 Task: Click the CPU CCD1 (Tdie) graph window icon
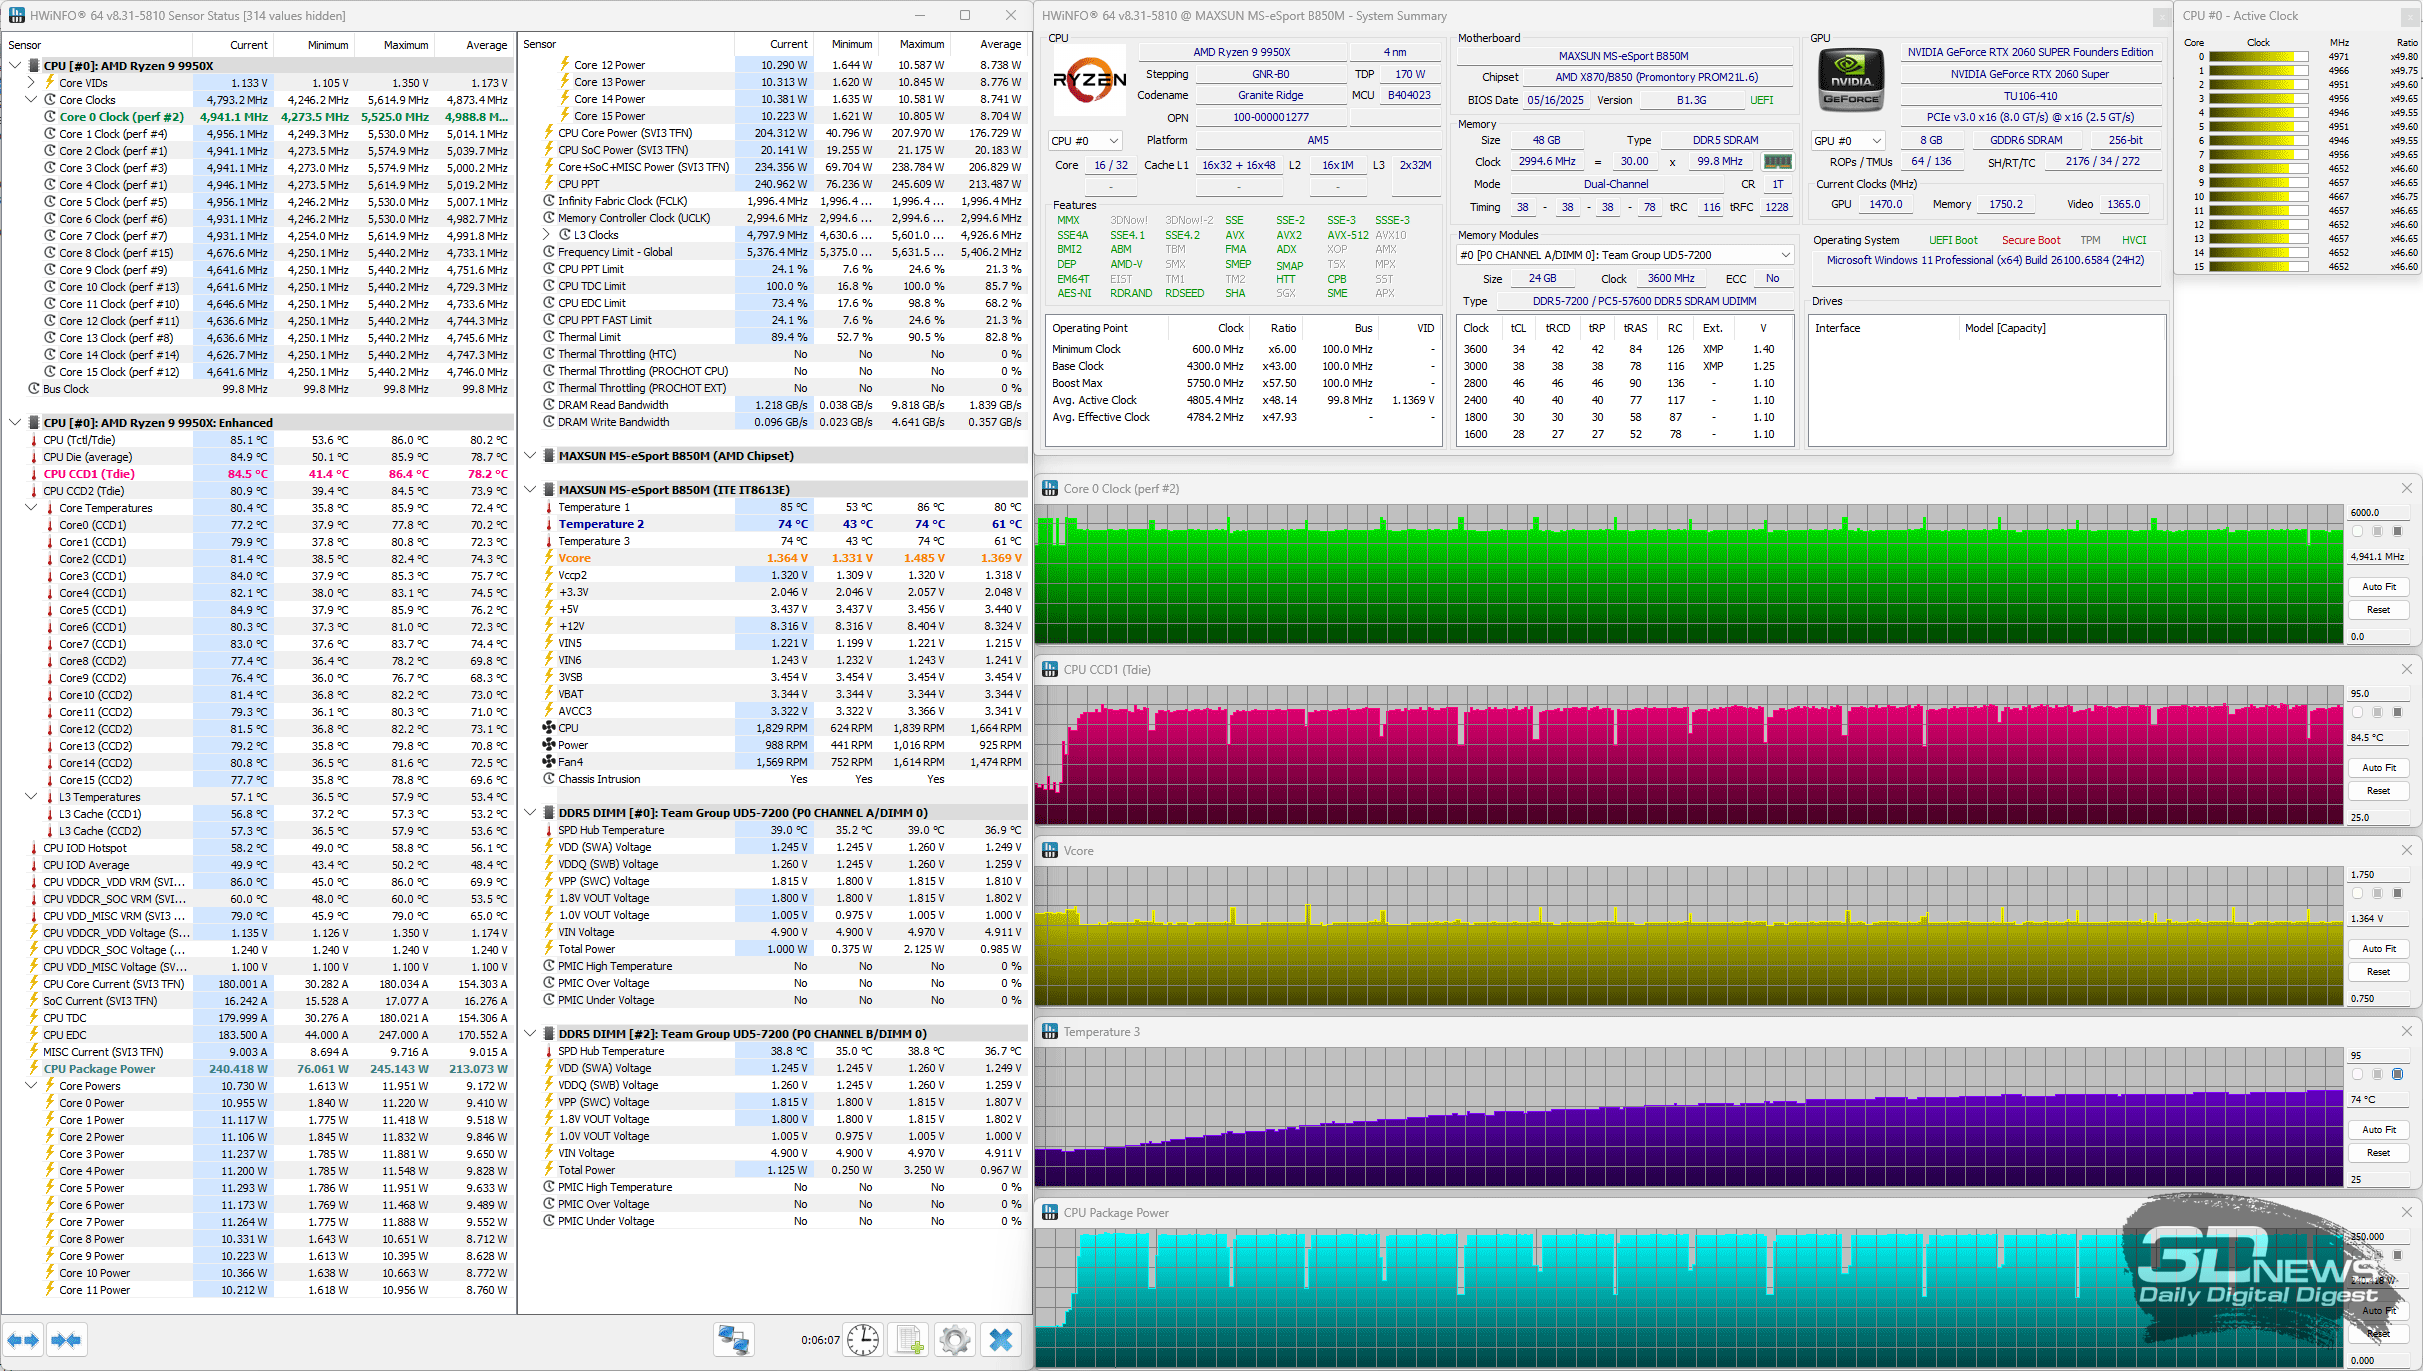1050,670
